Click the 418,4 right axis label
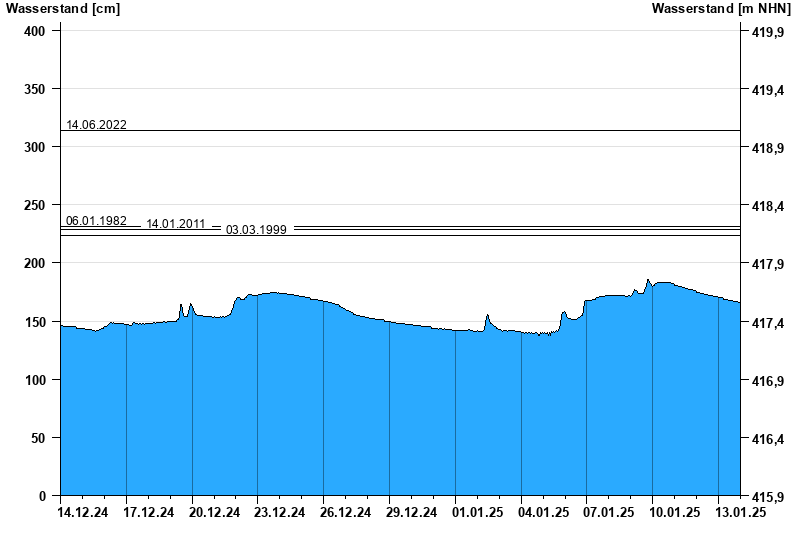Screen dimensions: 800x550 765,207
